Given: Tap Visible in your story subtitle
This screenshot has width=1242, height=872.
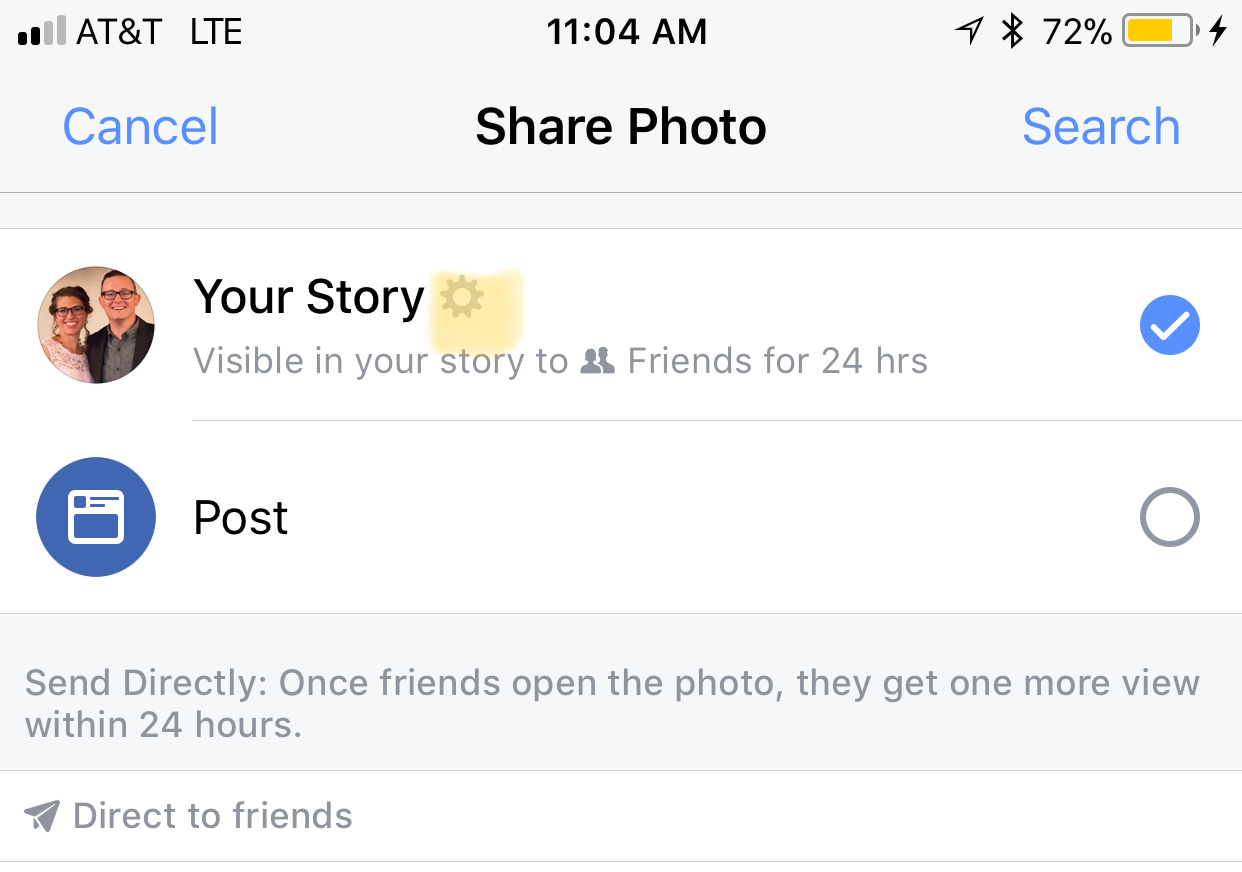Looking at the screenshot, I should pyautogui.click(x=380, y=361).
